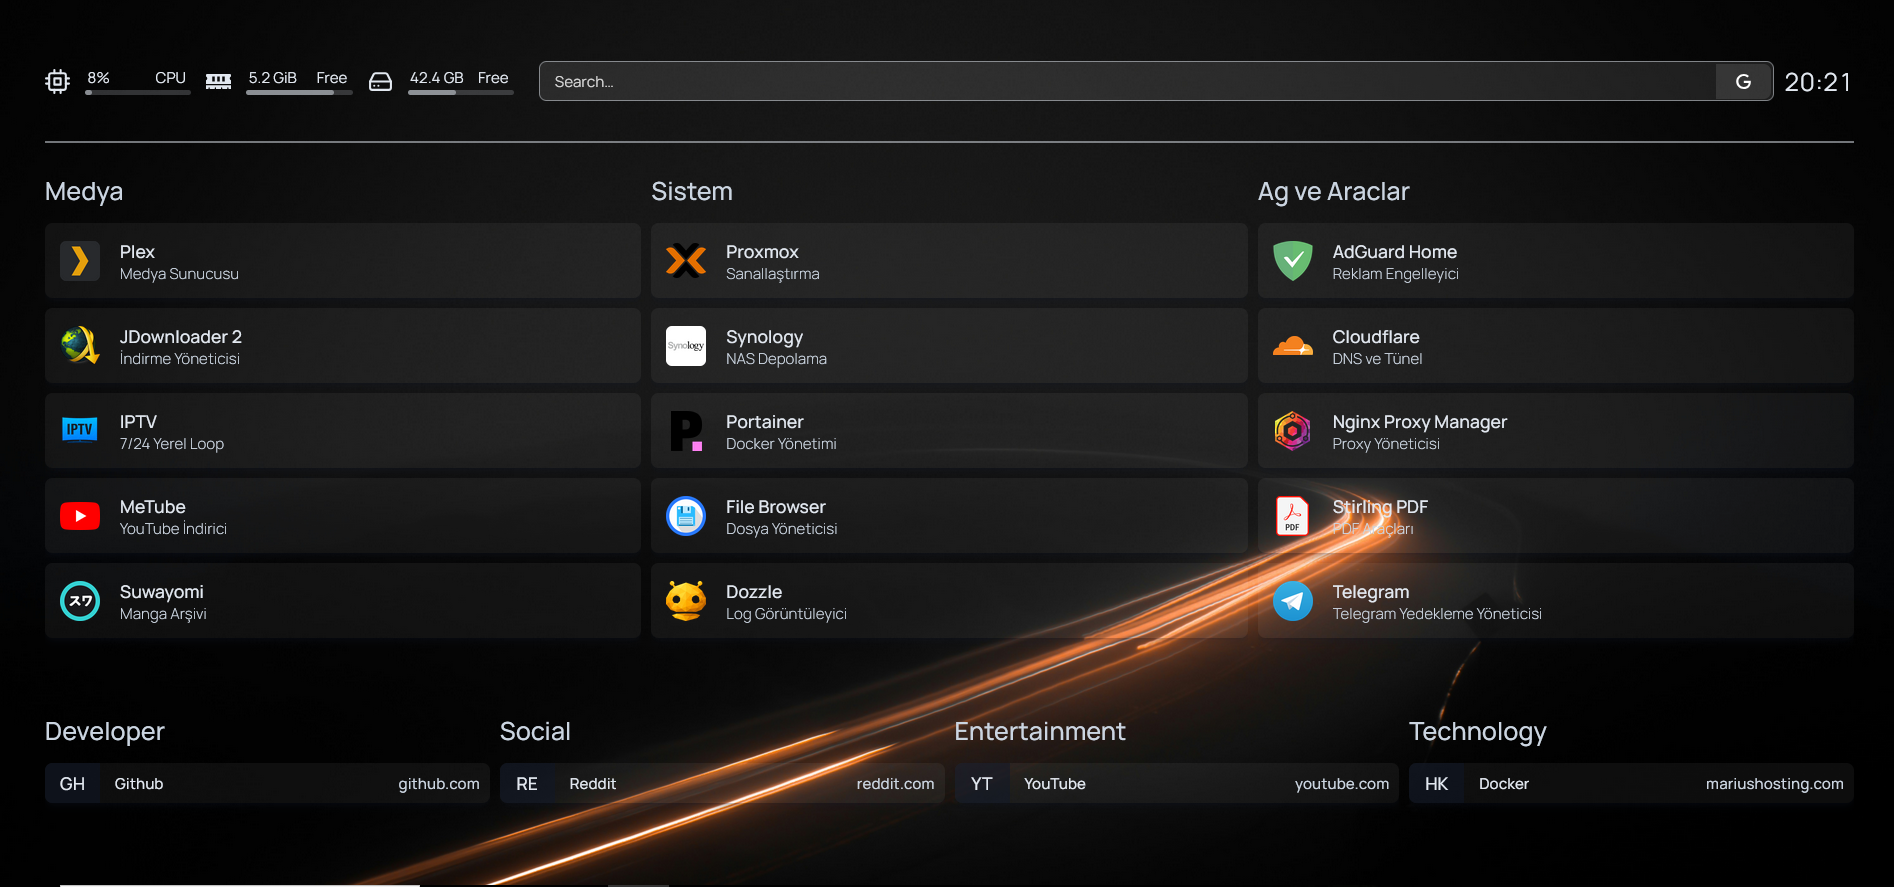Click Docker Yönetimi description
This screenshot has width=1894, height=887.
(x=781, y=444)
